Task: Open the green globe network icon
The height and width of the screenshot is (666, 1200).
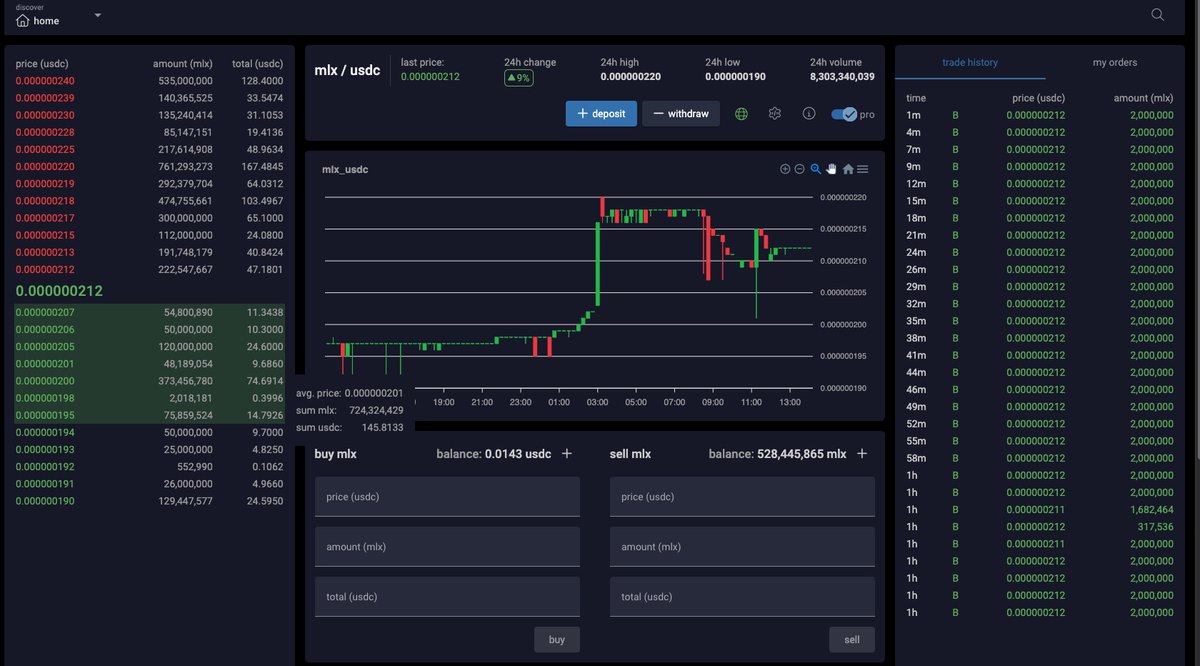Action: pos(741,113)
